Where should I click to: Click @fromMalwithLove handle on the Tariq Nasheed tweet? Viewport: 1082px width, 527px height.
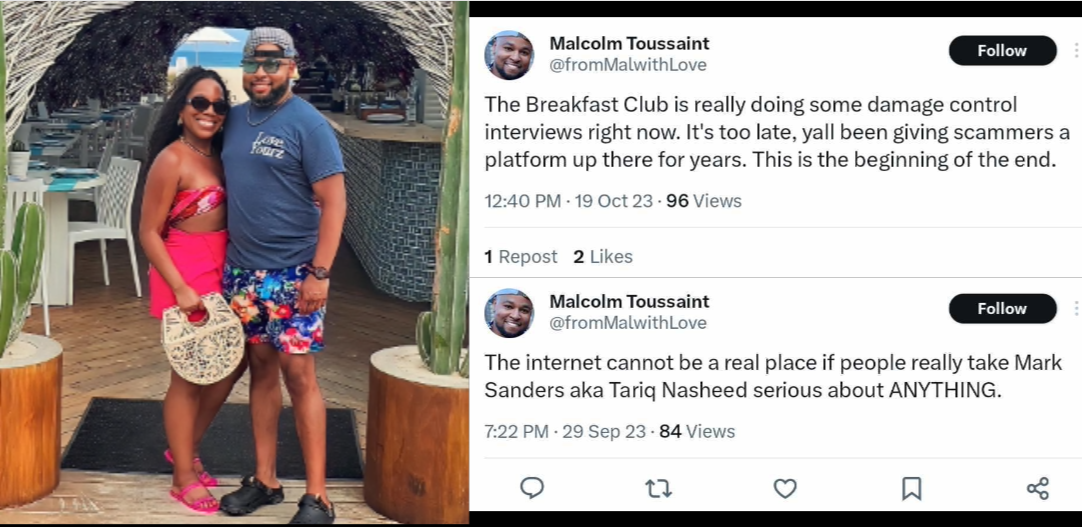627,323
